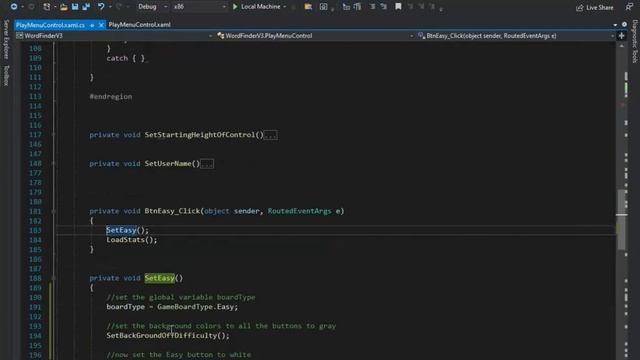Click the Comment Selection toolbar icon

tap(372, 7)
